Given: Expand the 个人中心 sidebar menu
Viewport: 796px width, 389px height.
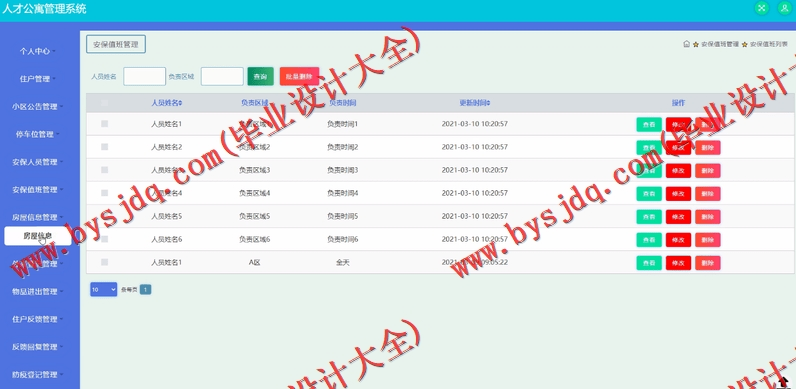Looking at the screenshot, I should click(x=38, y=51).
